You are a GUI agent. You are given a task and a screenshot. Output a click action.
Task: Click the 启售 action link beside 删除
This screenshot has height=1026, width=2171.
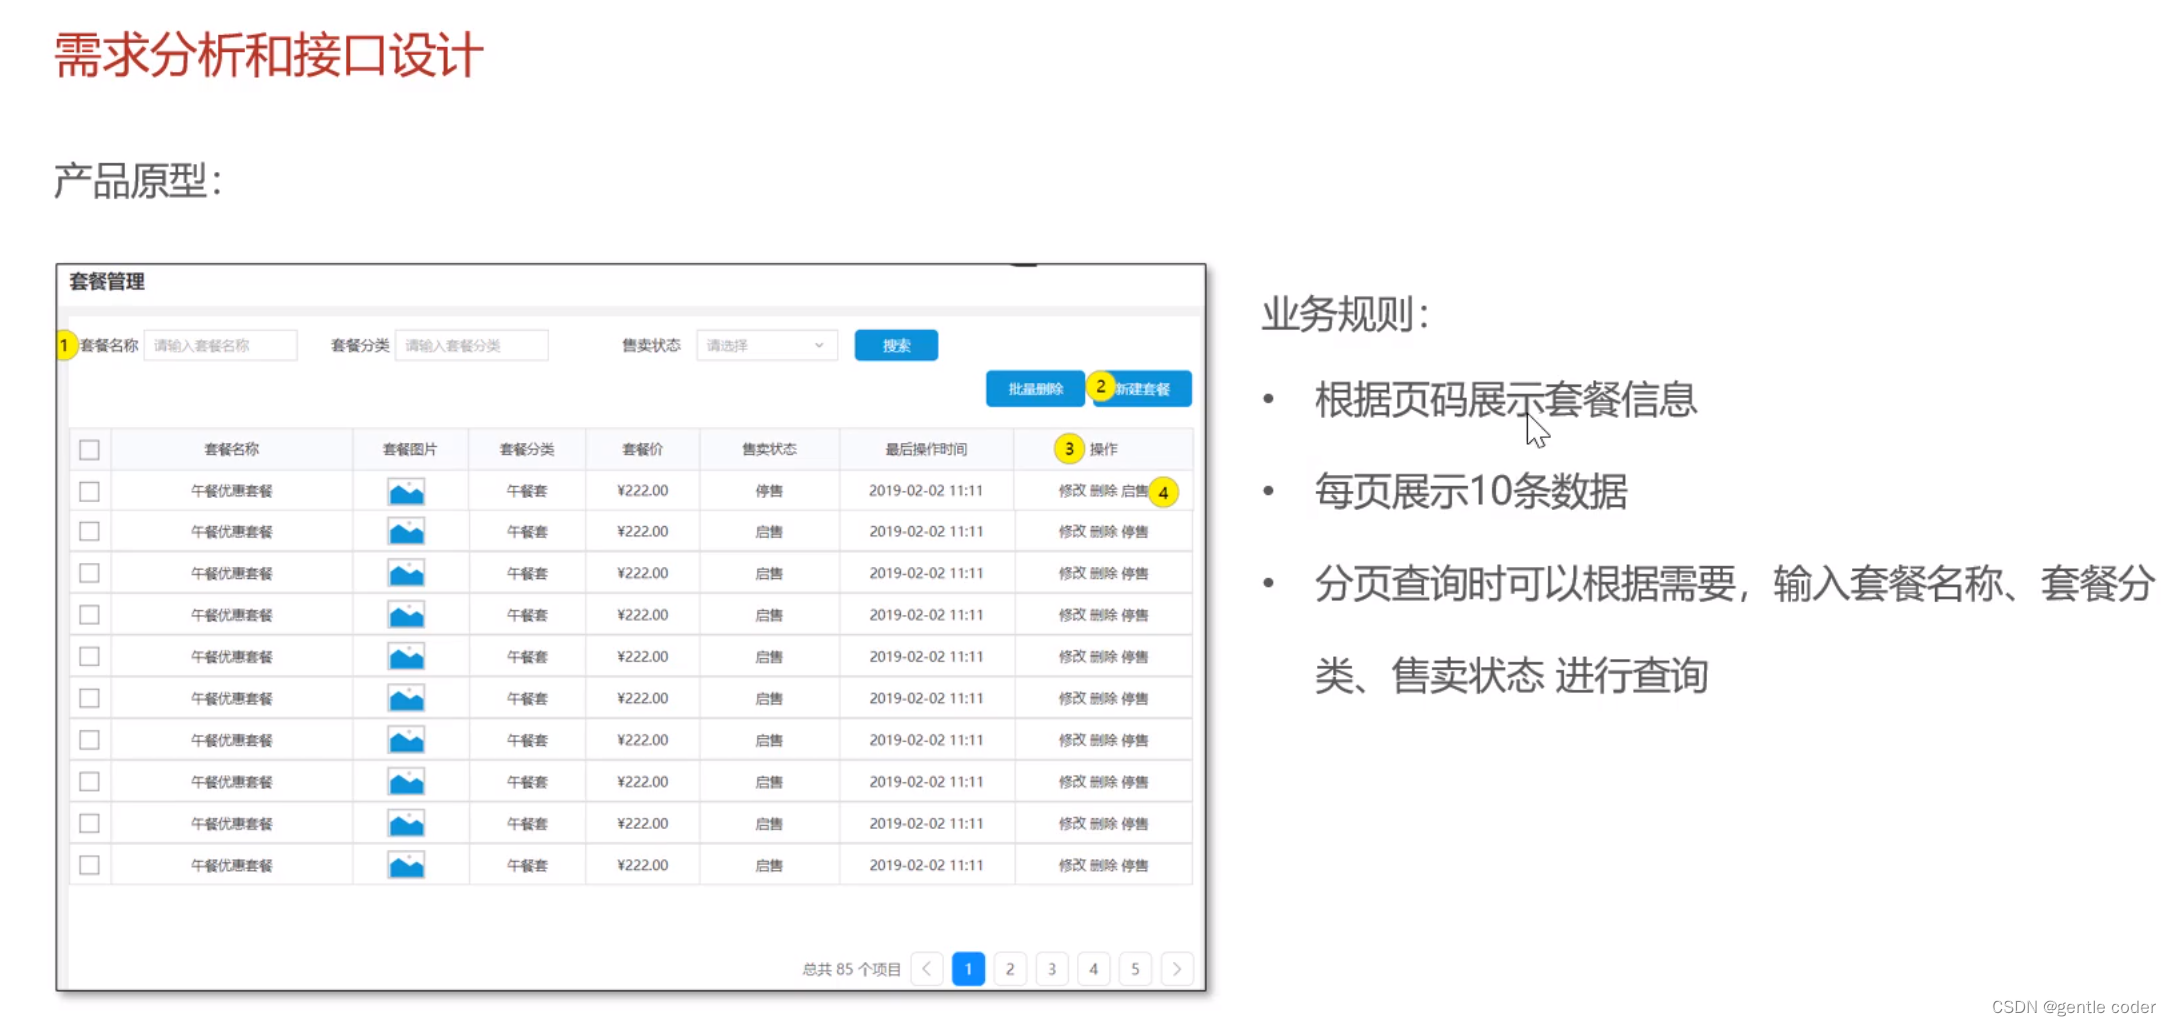(x=1134, y=491)
